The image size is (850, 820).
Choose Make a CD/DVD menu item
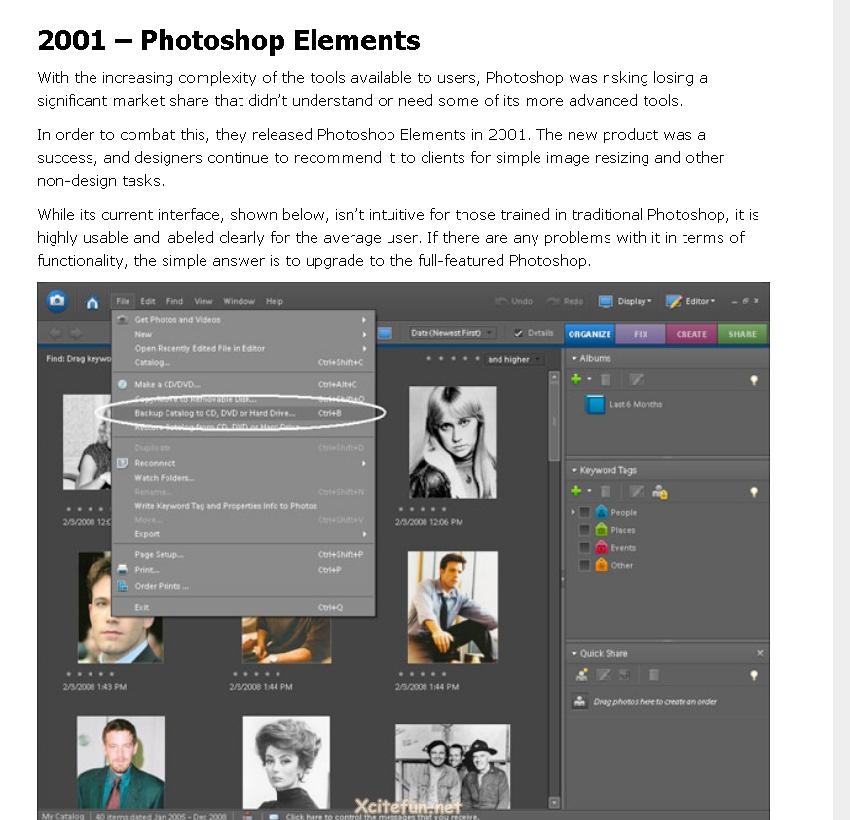(x=243, y=384)
